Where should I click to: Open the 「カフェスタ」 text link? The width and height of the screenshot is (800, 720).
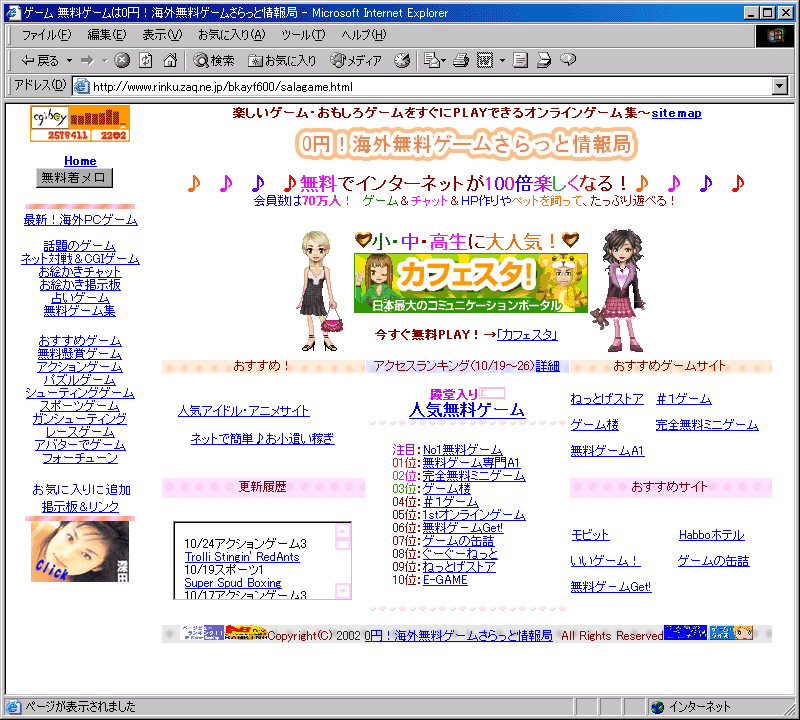(527, 335)
